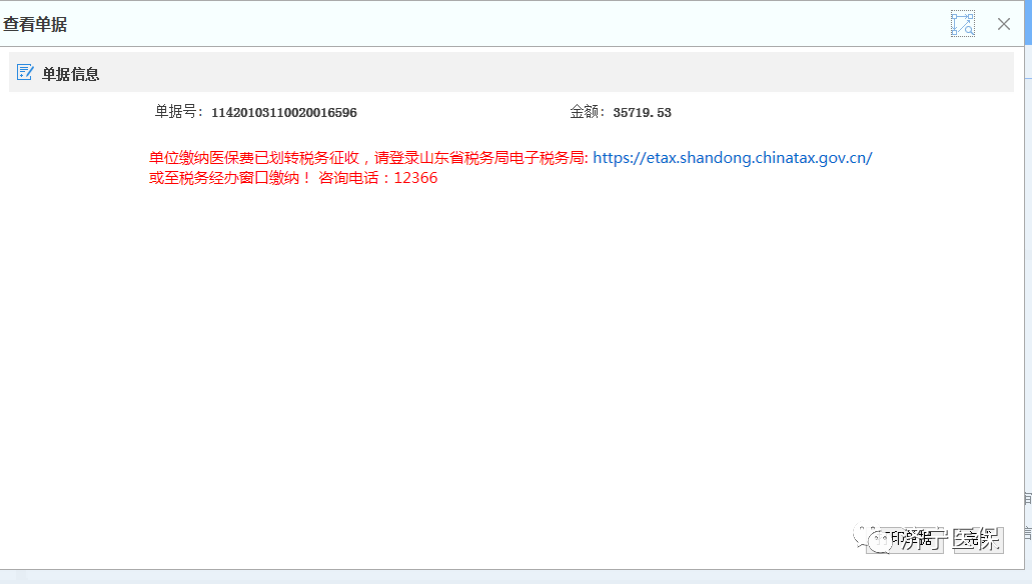Select bill number 11420103110020016596

pos(284,113)
